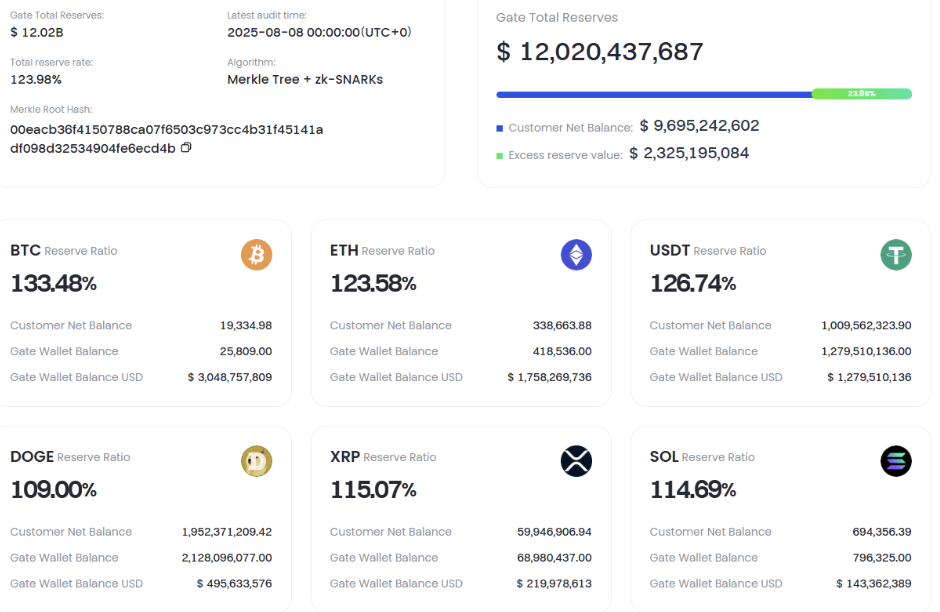940x612 pixels.
Task: Select BTC wallet balance 25,809.00
Action: click(x=246, y=351)
